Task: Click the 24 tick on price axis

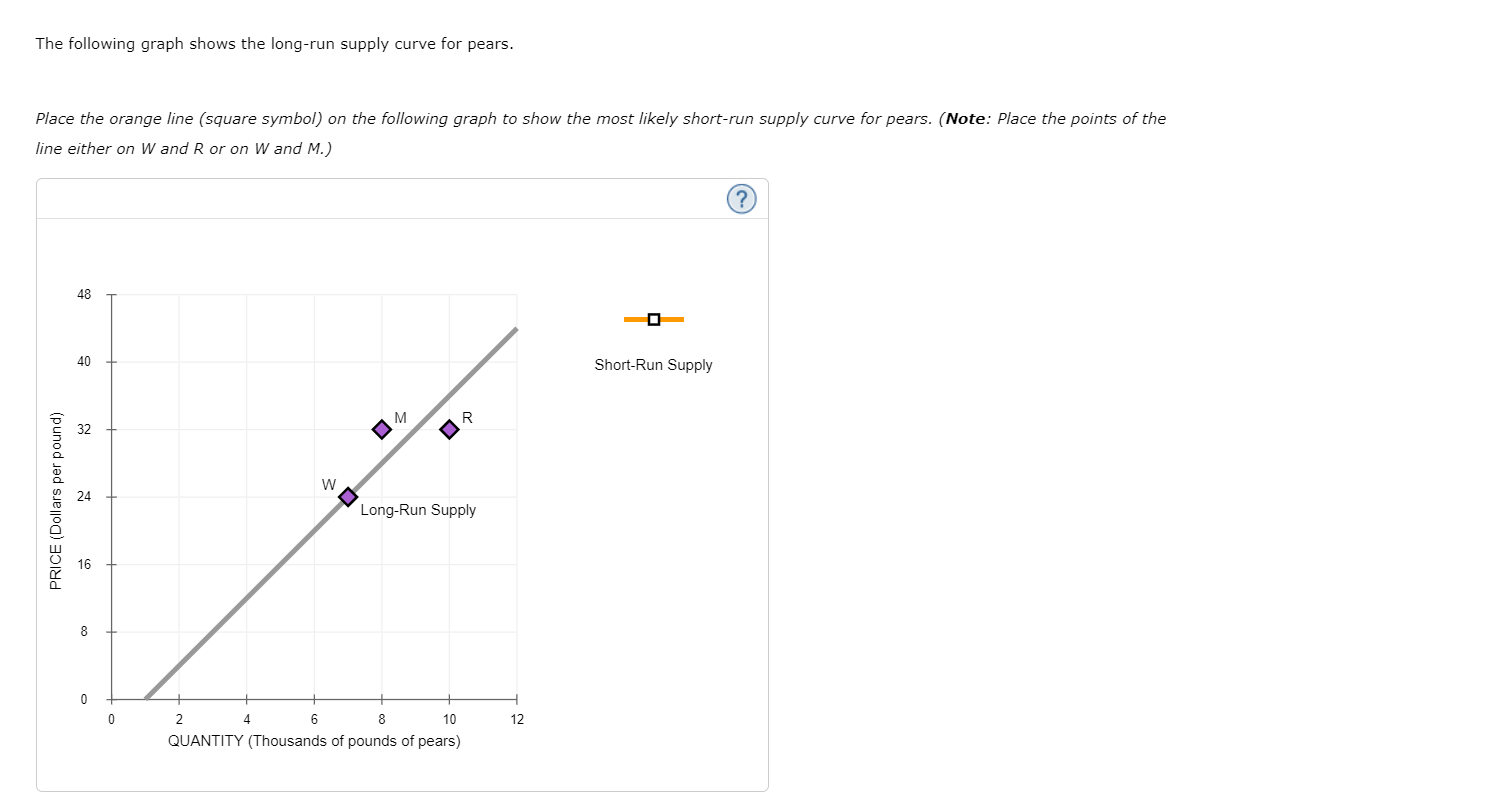Action: (x=83, y=497)
